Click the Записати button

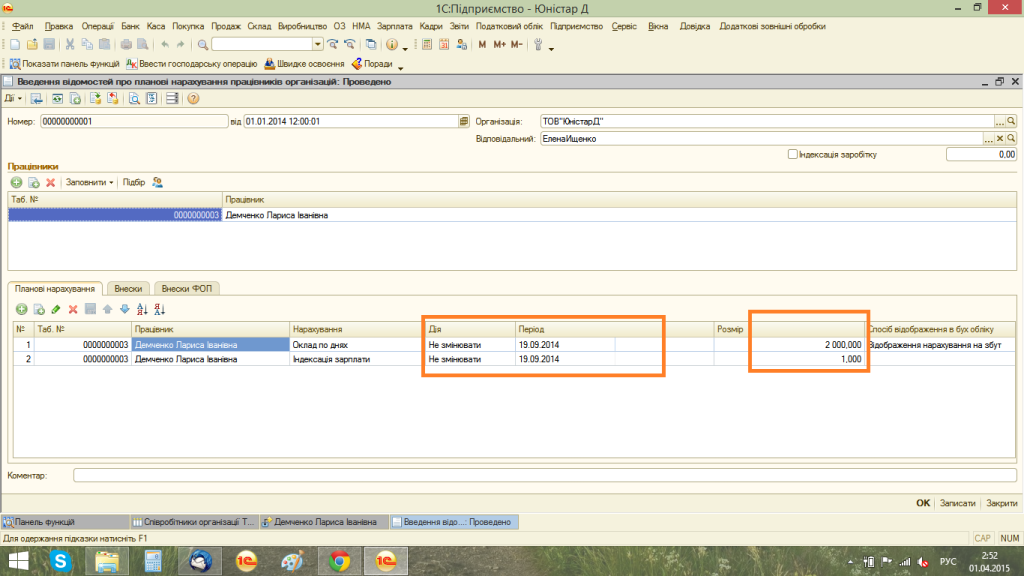coord(957,503)
